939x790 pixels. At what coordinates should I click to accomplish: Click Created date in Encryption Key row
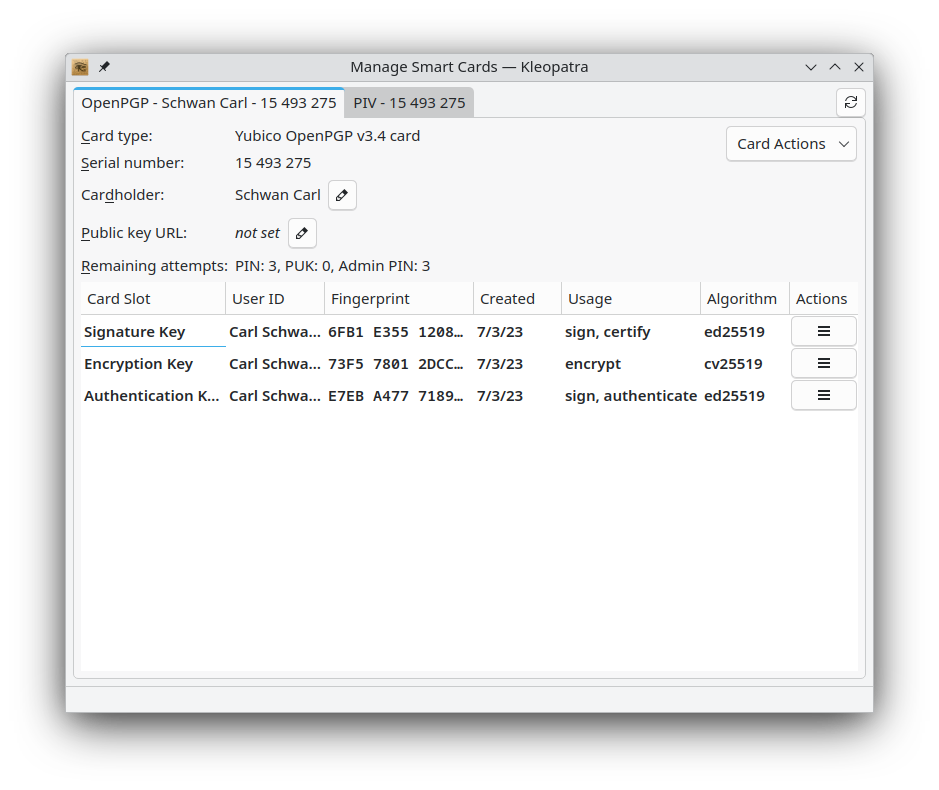[x=517, y=364]
